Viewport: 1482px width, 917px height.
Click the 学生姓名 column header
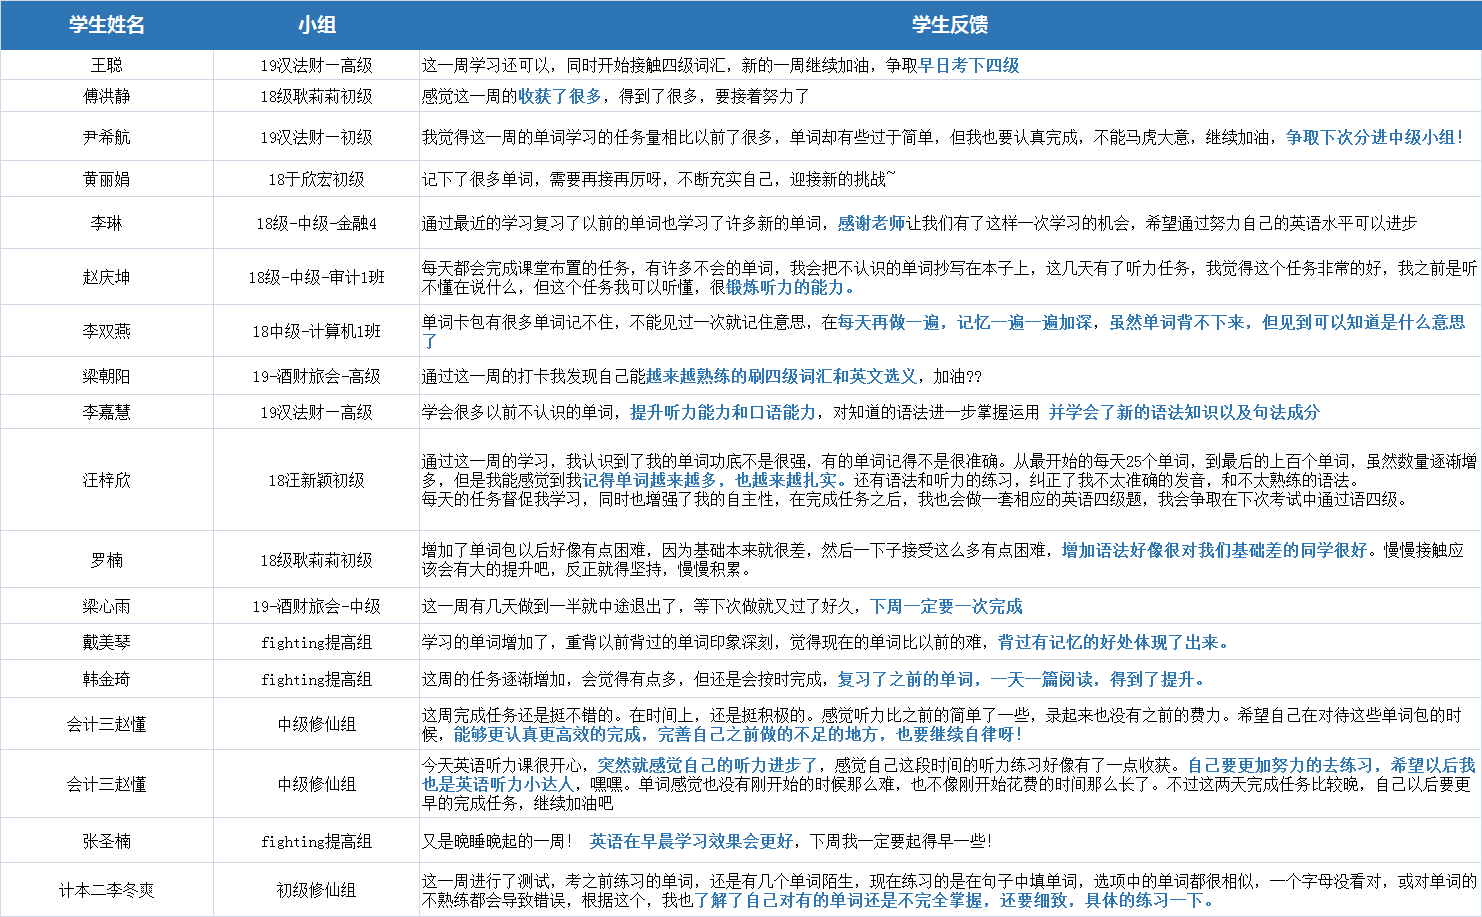pyautogui.click(x=106, y=25)
